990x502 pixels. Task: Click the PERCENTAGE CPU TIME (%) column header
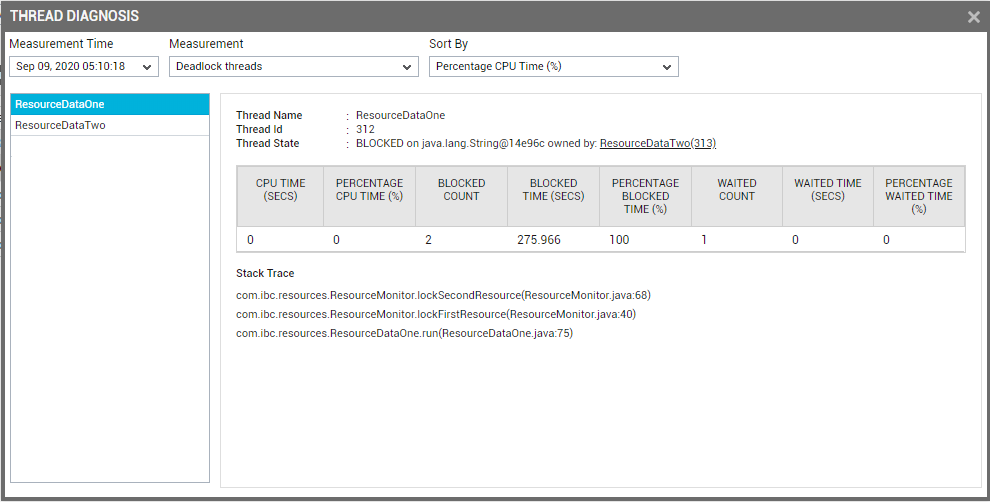(369, 196)
